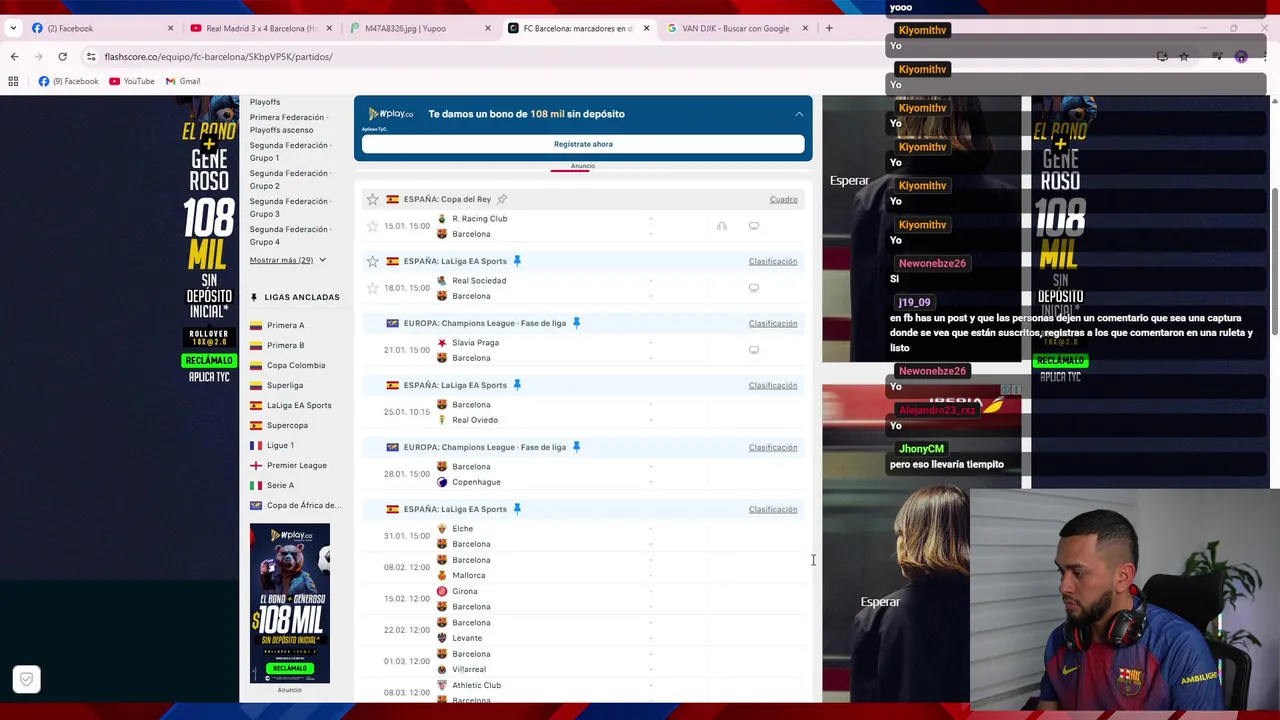
Task: Open Primera Federación Playoffs ascenso link
Action: pos(287,123)
